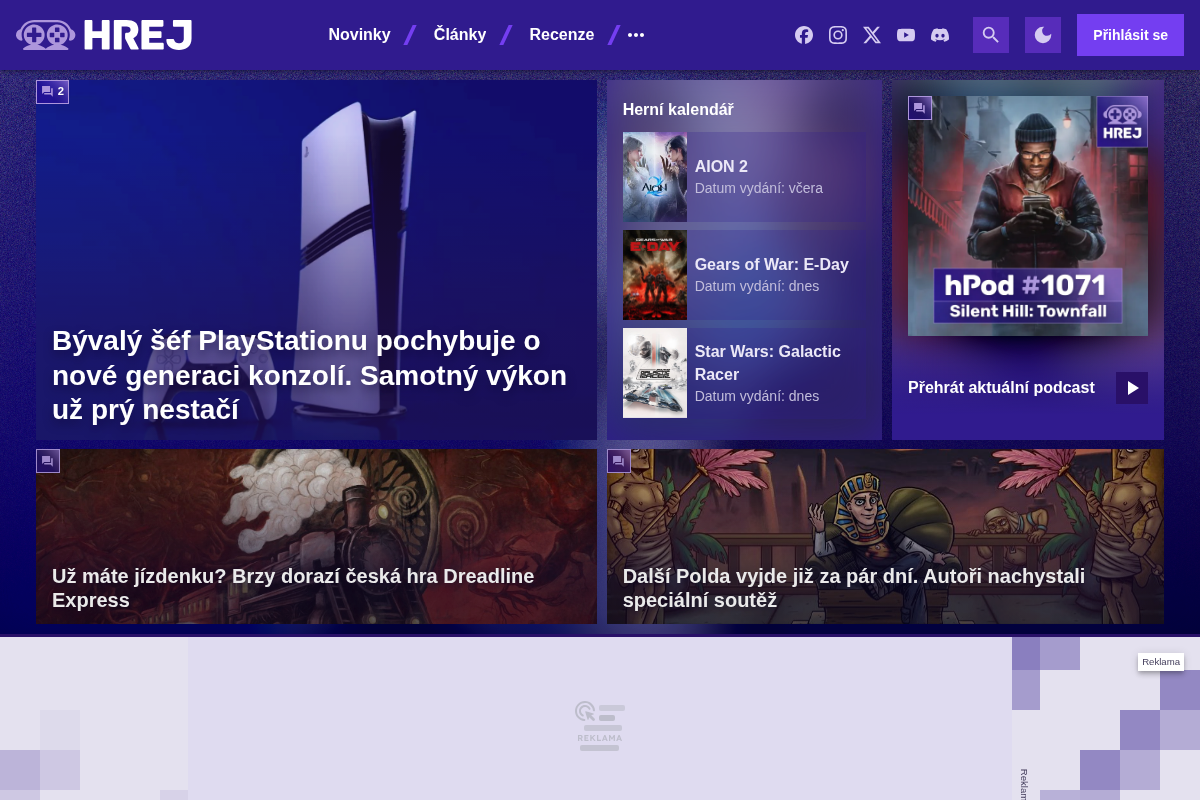Open comments icon on the podcast card
Screen dimensions: 1200x800
click(920, 108)
